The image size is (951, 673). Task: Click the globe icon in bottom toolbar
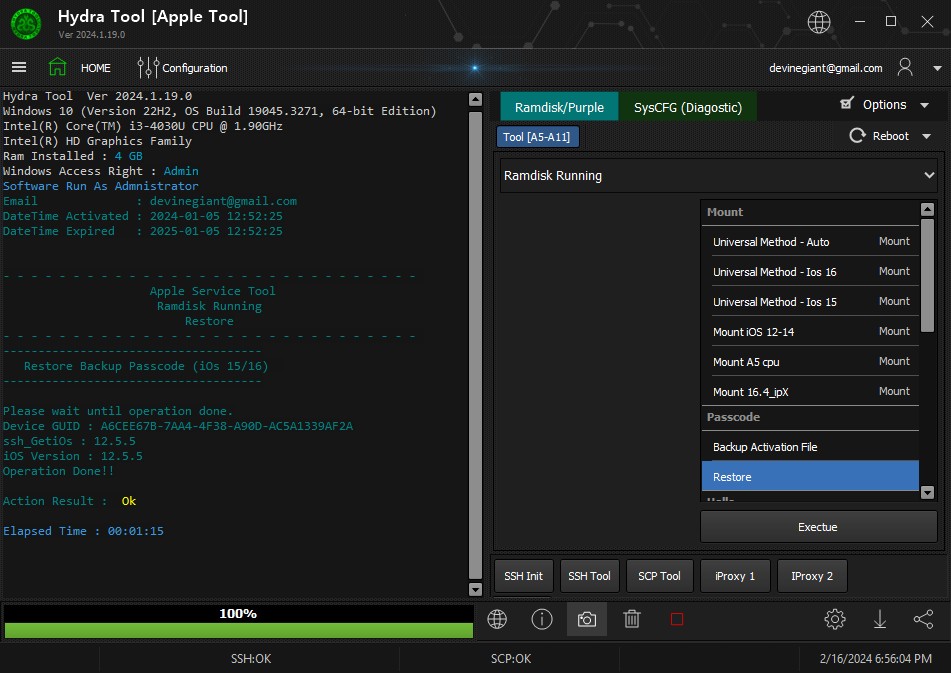tap(497, 619)
